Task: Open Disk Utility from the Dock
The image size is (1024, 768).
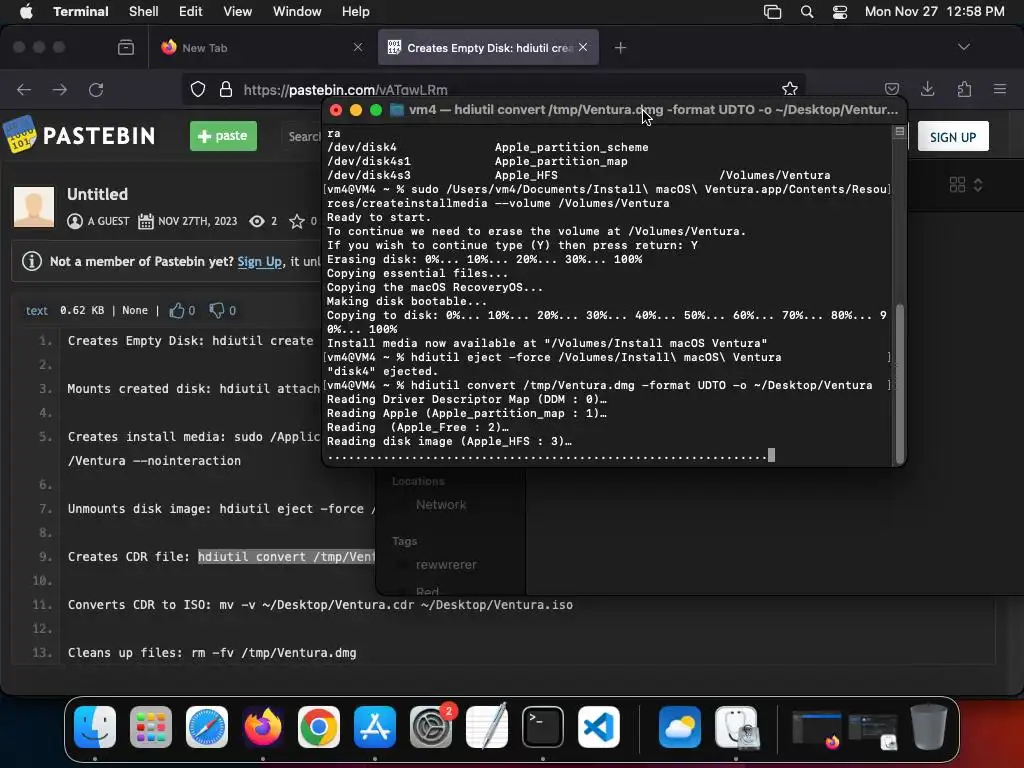Action: [737, 727]
